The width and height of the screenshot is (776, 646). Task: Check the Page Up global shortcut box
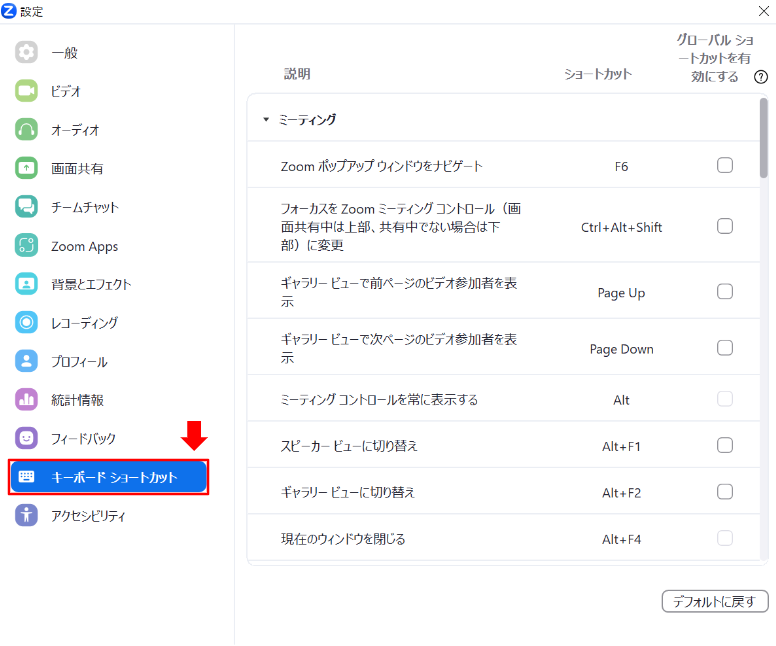click(725, 292)
